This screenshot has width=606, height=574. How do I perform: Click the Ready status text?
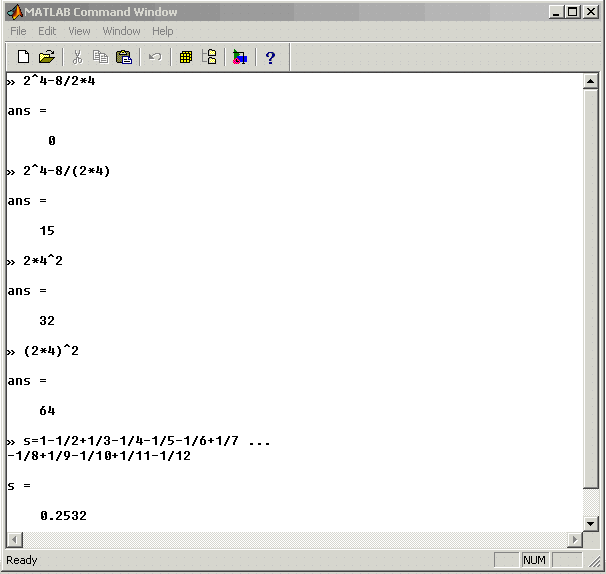[22, 560]
